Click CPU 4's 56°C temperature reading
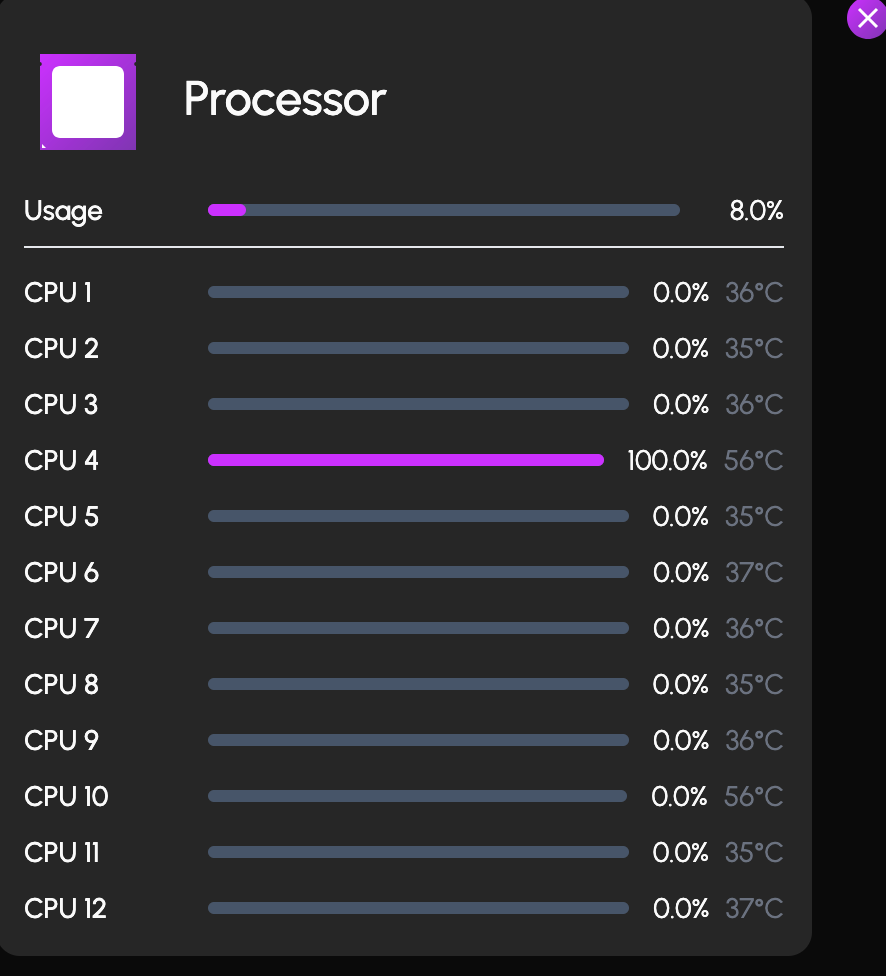The height and width of the screenshot is (976, 886). point(754,461)
